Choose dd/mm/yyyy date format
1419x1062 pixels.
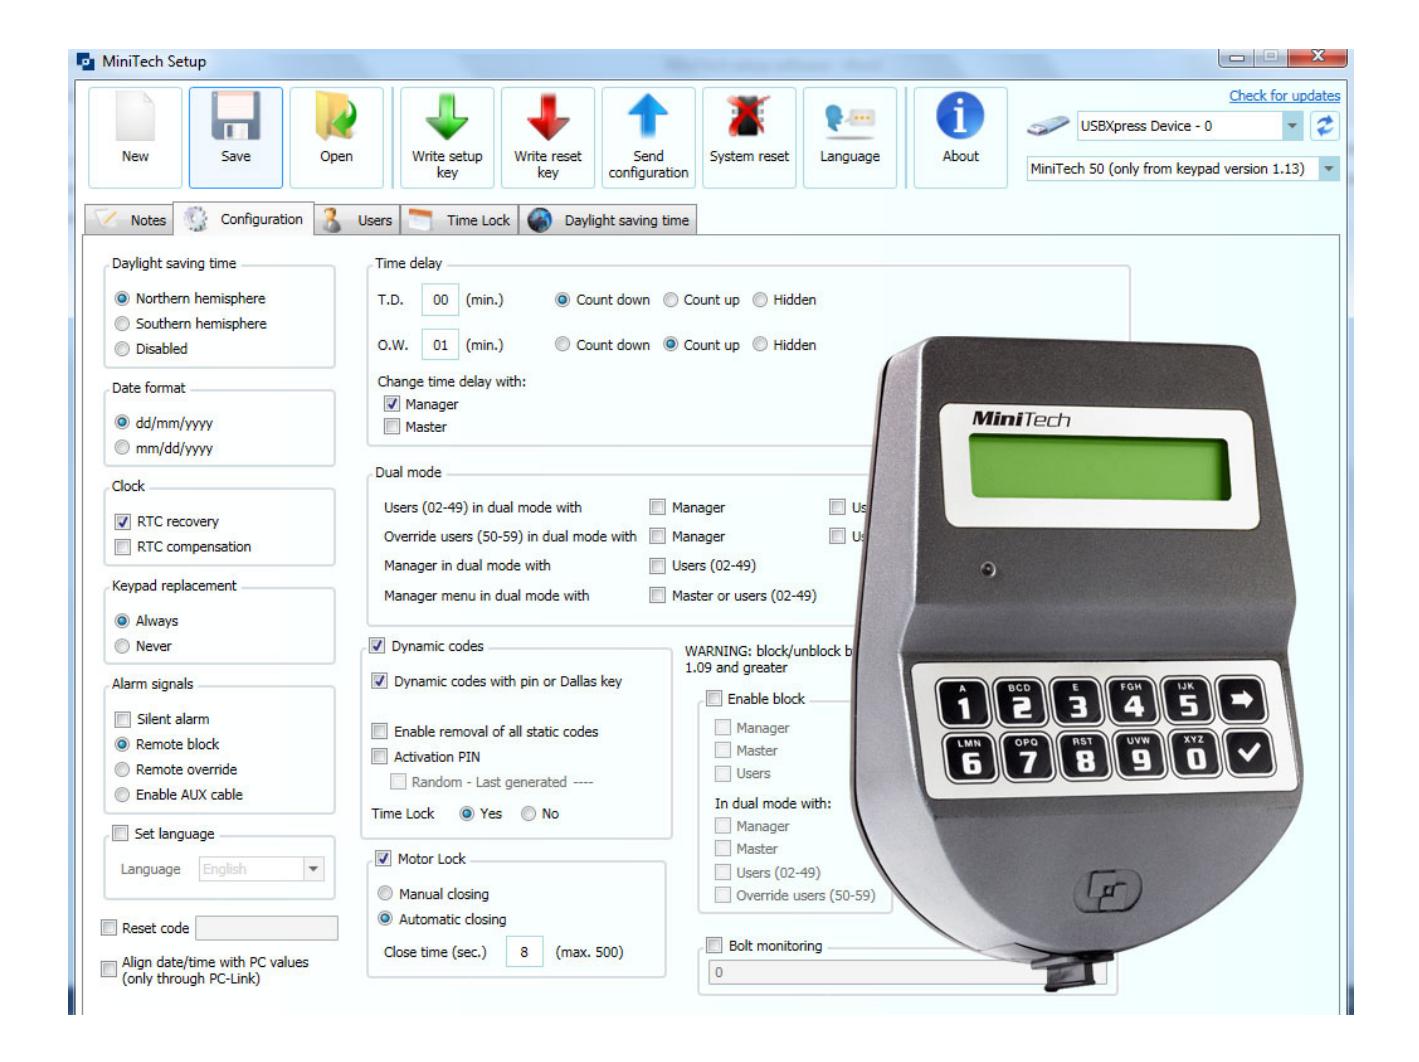pyautogui.click(x=122, y=423)
